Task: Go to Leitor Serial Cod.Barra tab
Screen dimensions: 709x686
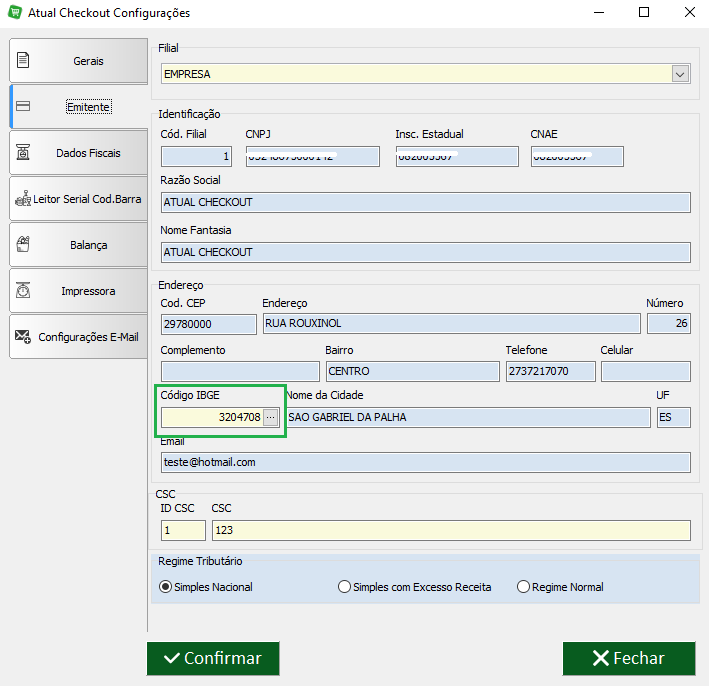Action: click(x=79, y=199)
